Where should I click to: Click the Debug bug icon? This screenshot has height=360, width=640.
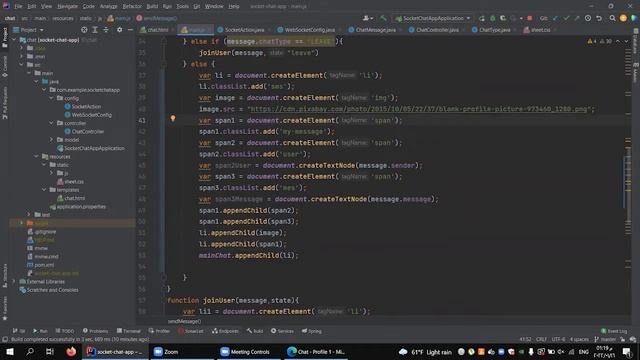(493, 18)
